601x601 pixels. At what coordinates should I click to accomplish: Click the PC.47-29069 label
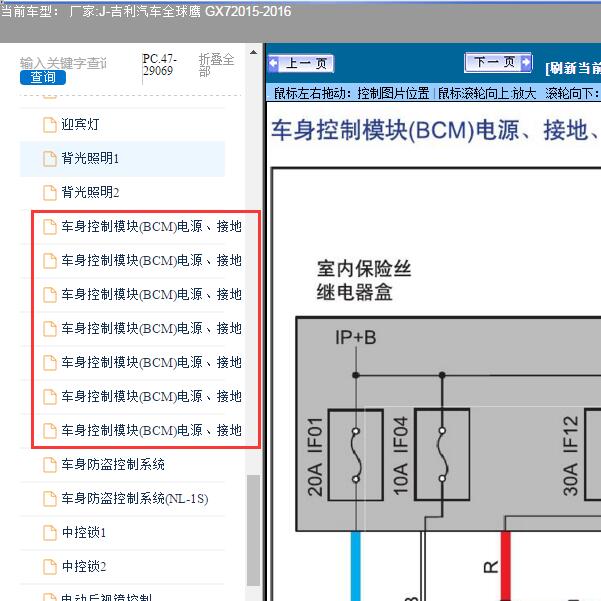coord(159,65)
